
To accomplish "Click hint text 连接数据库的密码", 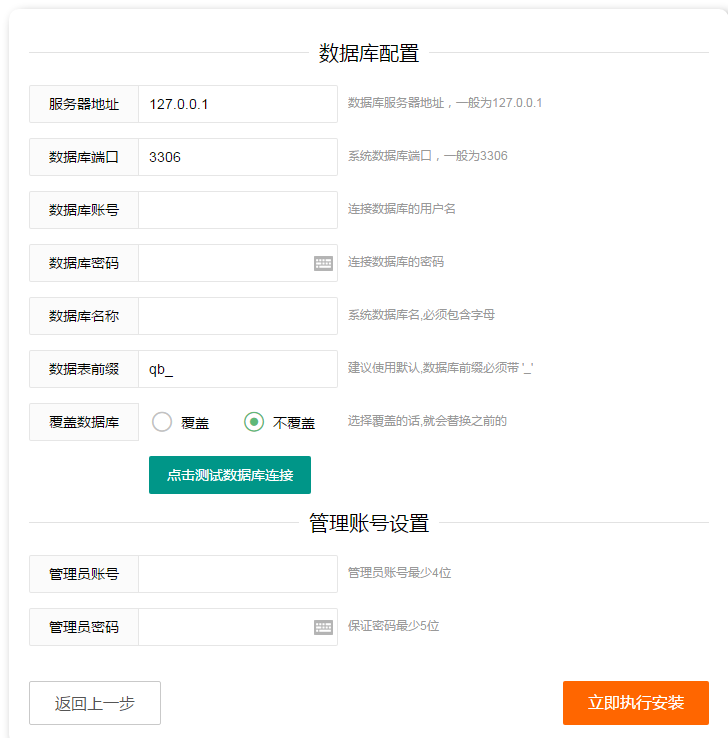I will [x=395, y=262].
